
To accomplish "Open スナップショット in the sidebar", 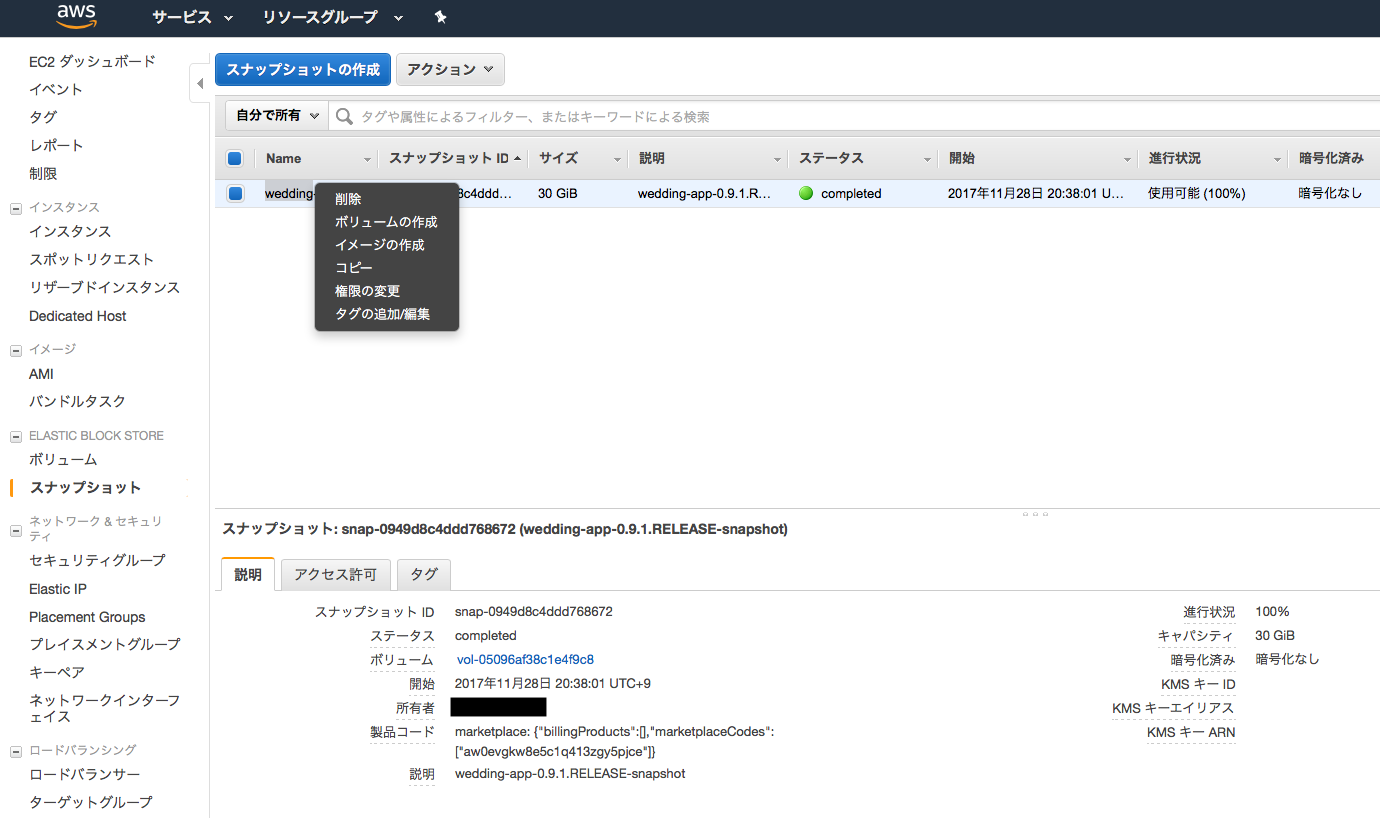I will click(85, 488).
